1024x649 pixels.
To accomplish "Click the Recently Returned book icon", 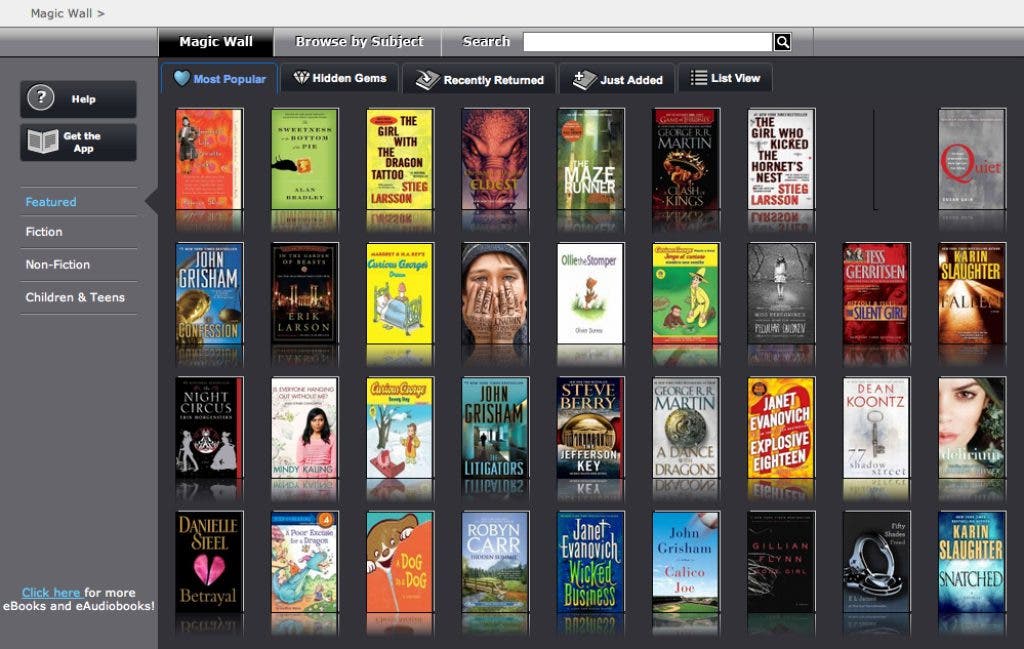I will coord(428,80).
